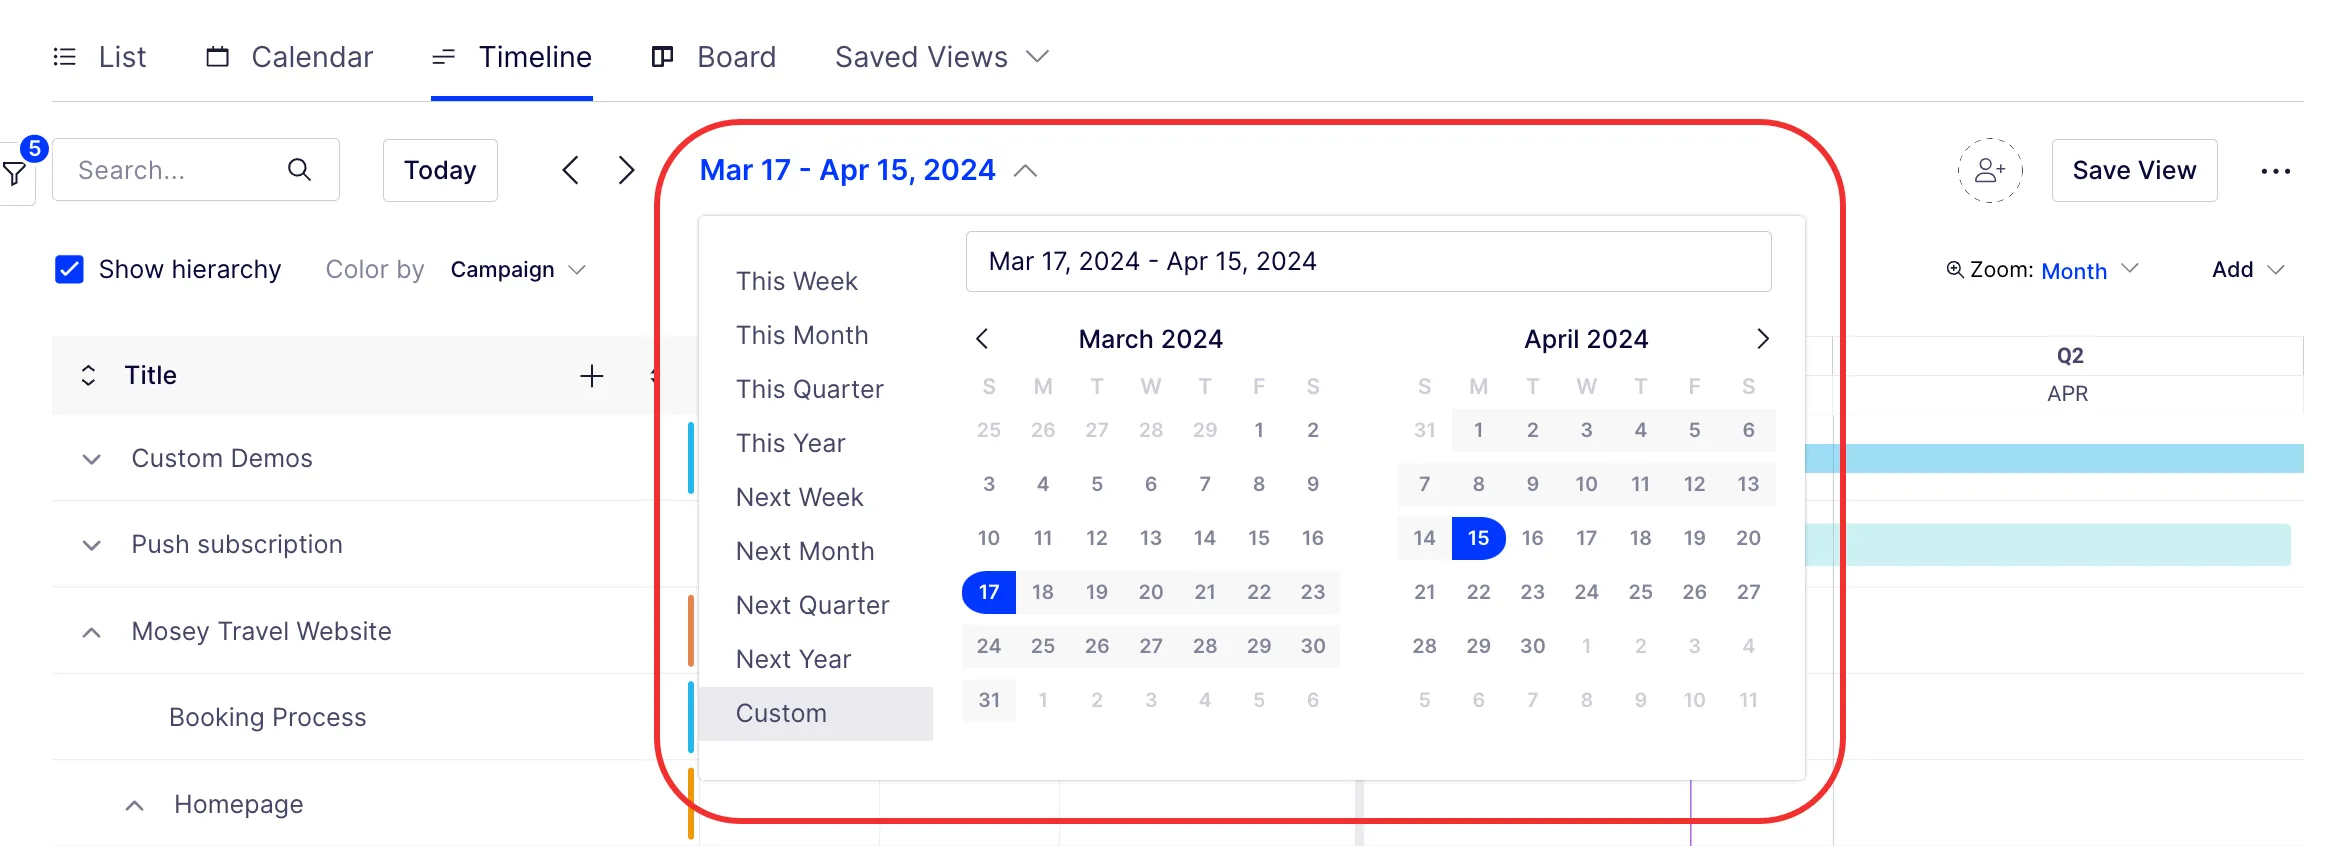Add a column with the plus icon
Image resolution: width=2344 pixels, height=846 pixels.
(592, 375)
